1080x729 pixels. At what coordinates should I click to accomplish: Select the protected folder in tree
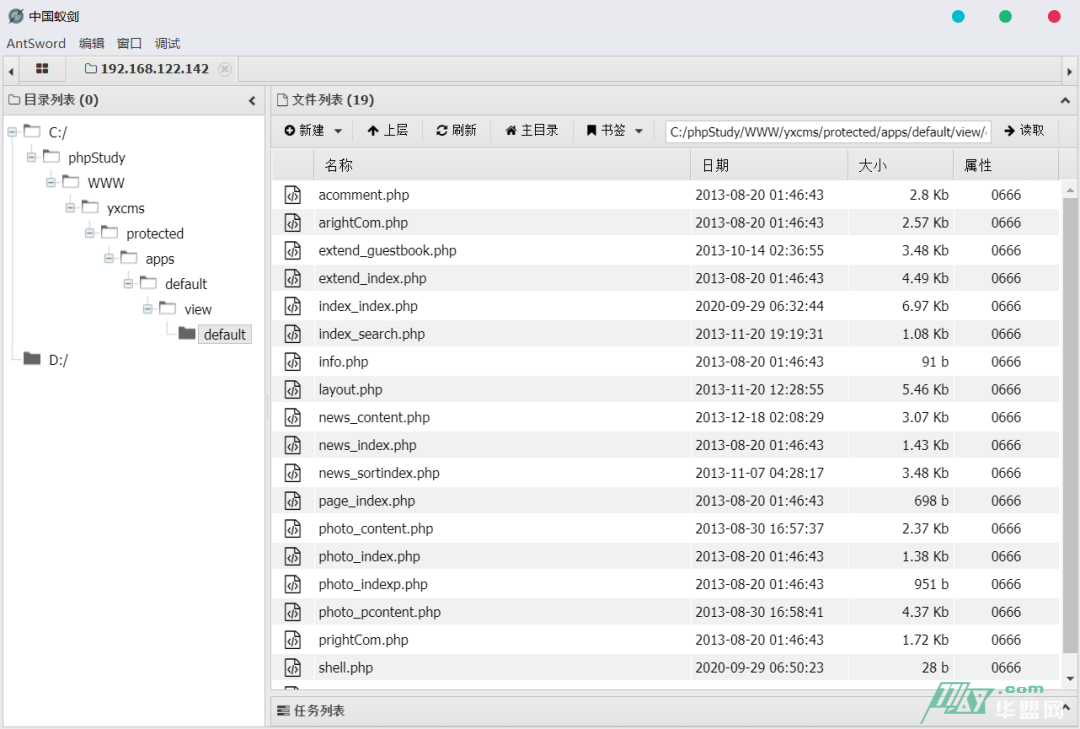pyautogui.click(x=154, y=234)
